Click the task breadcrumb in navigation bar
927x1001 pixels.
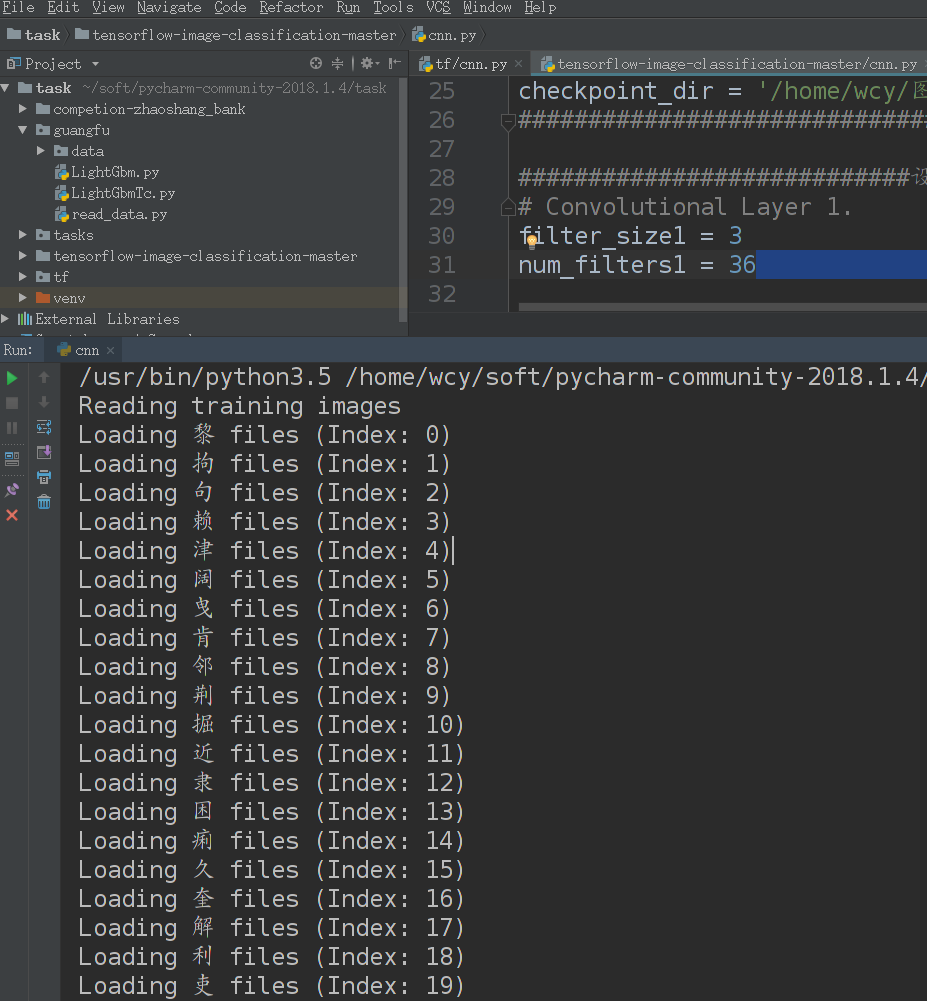[x=34, y=35]
